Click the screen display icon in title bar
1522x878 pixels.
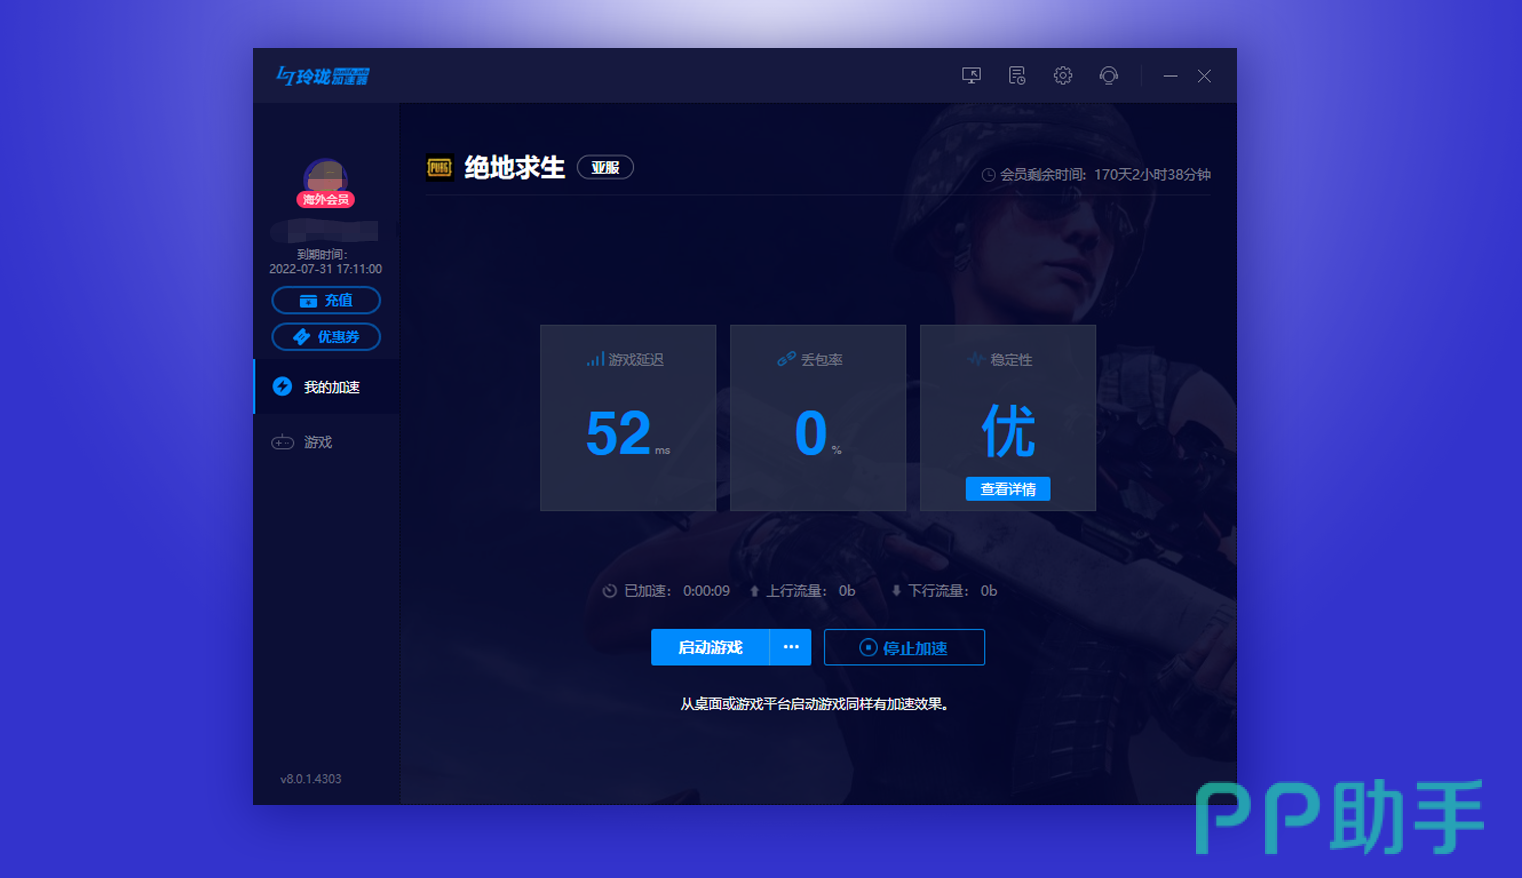[x=971, y=76]
